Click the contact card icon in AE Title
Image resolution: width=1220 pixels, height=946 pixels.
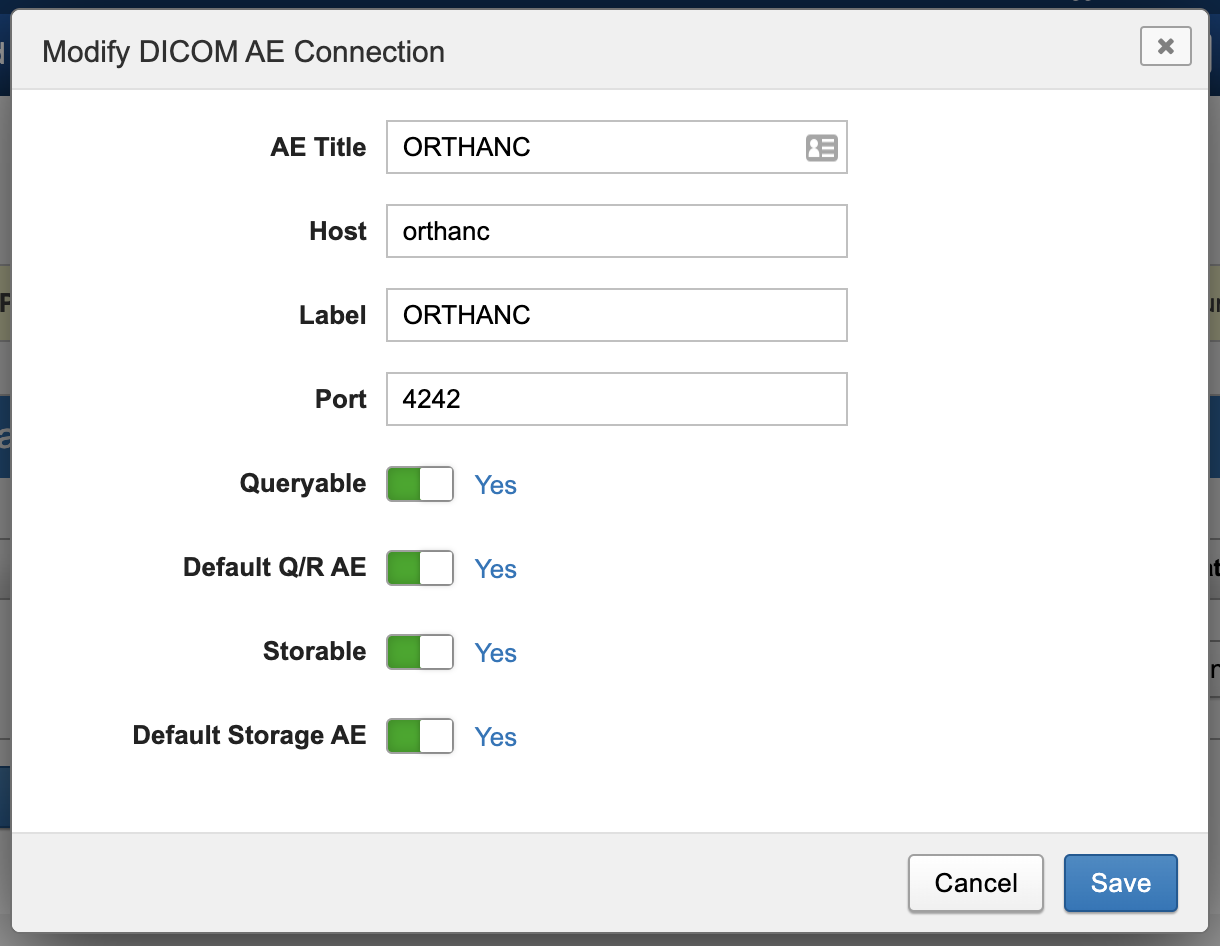tap(821, 148)
